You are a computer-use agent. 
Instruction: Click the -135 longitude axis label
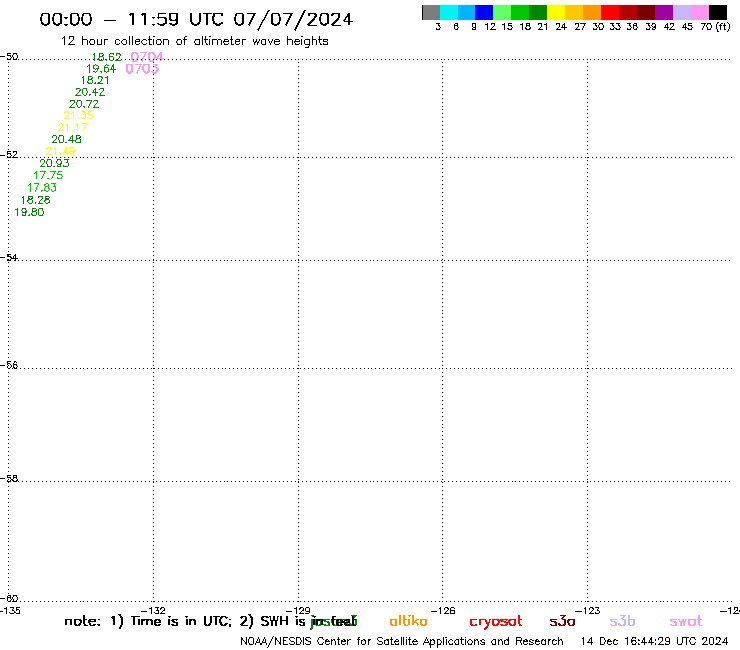click(x=10, y=610)
